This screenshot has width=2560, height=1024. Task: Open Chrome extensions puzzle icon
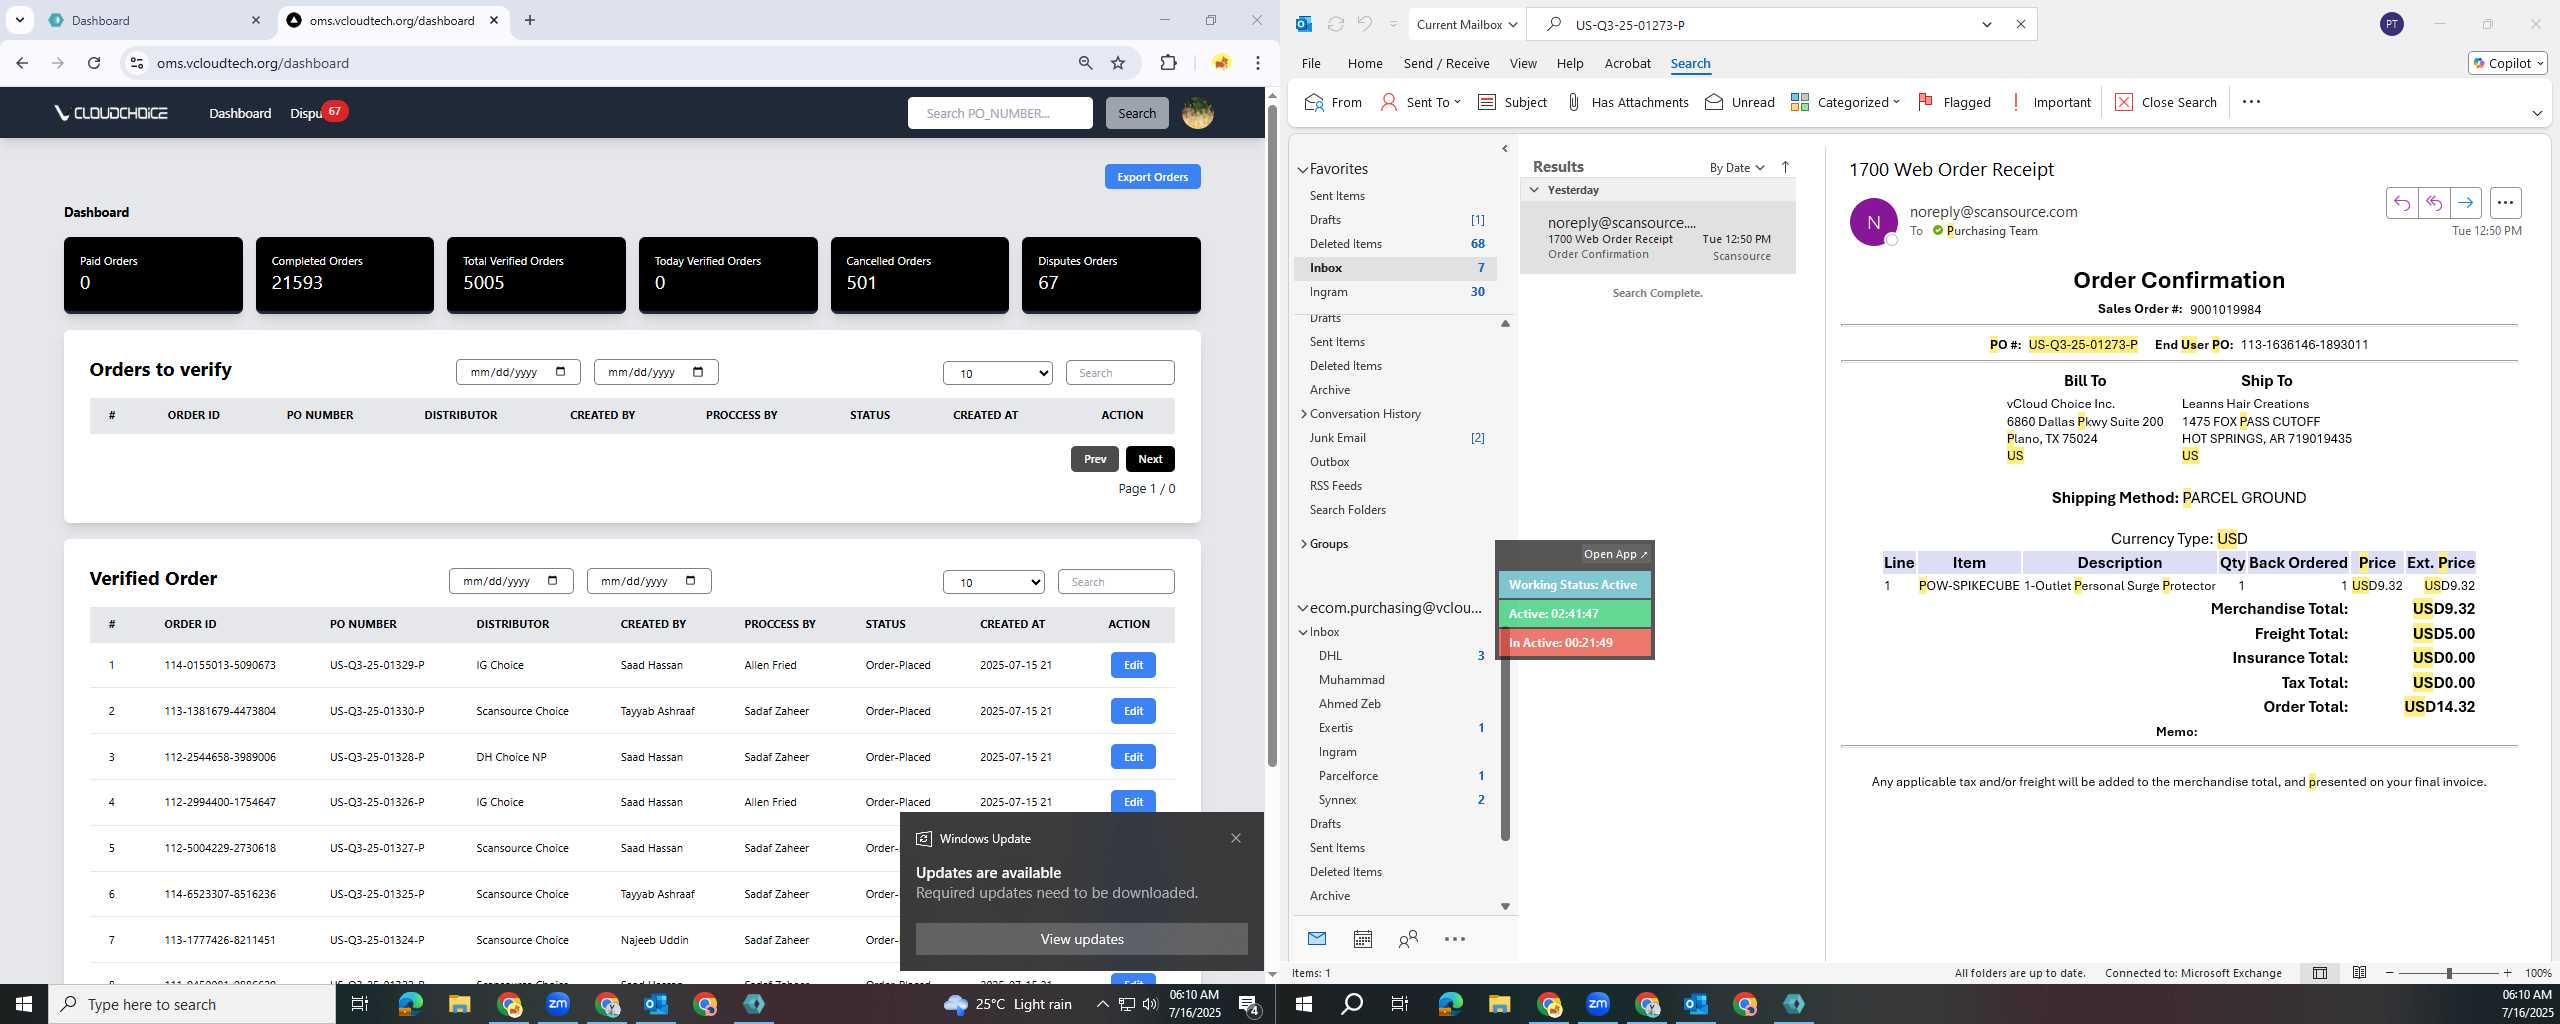click(x=1168, y=63)
